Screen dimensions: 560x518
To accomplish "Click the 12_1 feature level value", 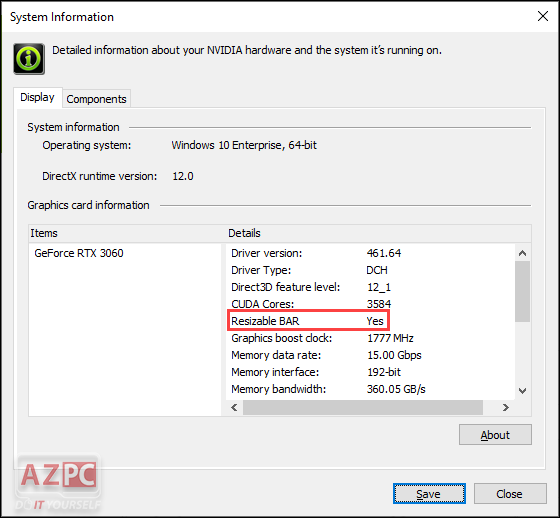I will point(379,287).
